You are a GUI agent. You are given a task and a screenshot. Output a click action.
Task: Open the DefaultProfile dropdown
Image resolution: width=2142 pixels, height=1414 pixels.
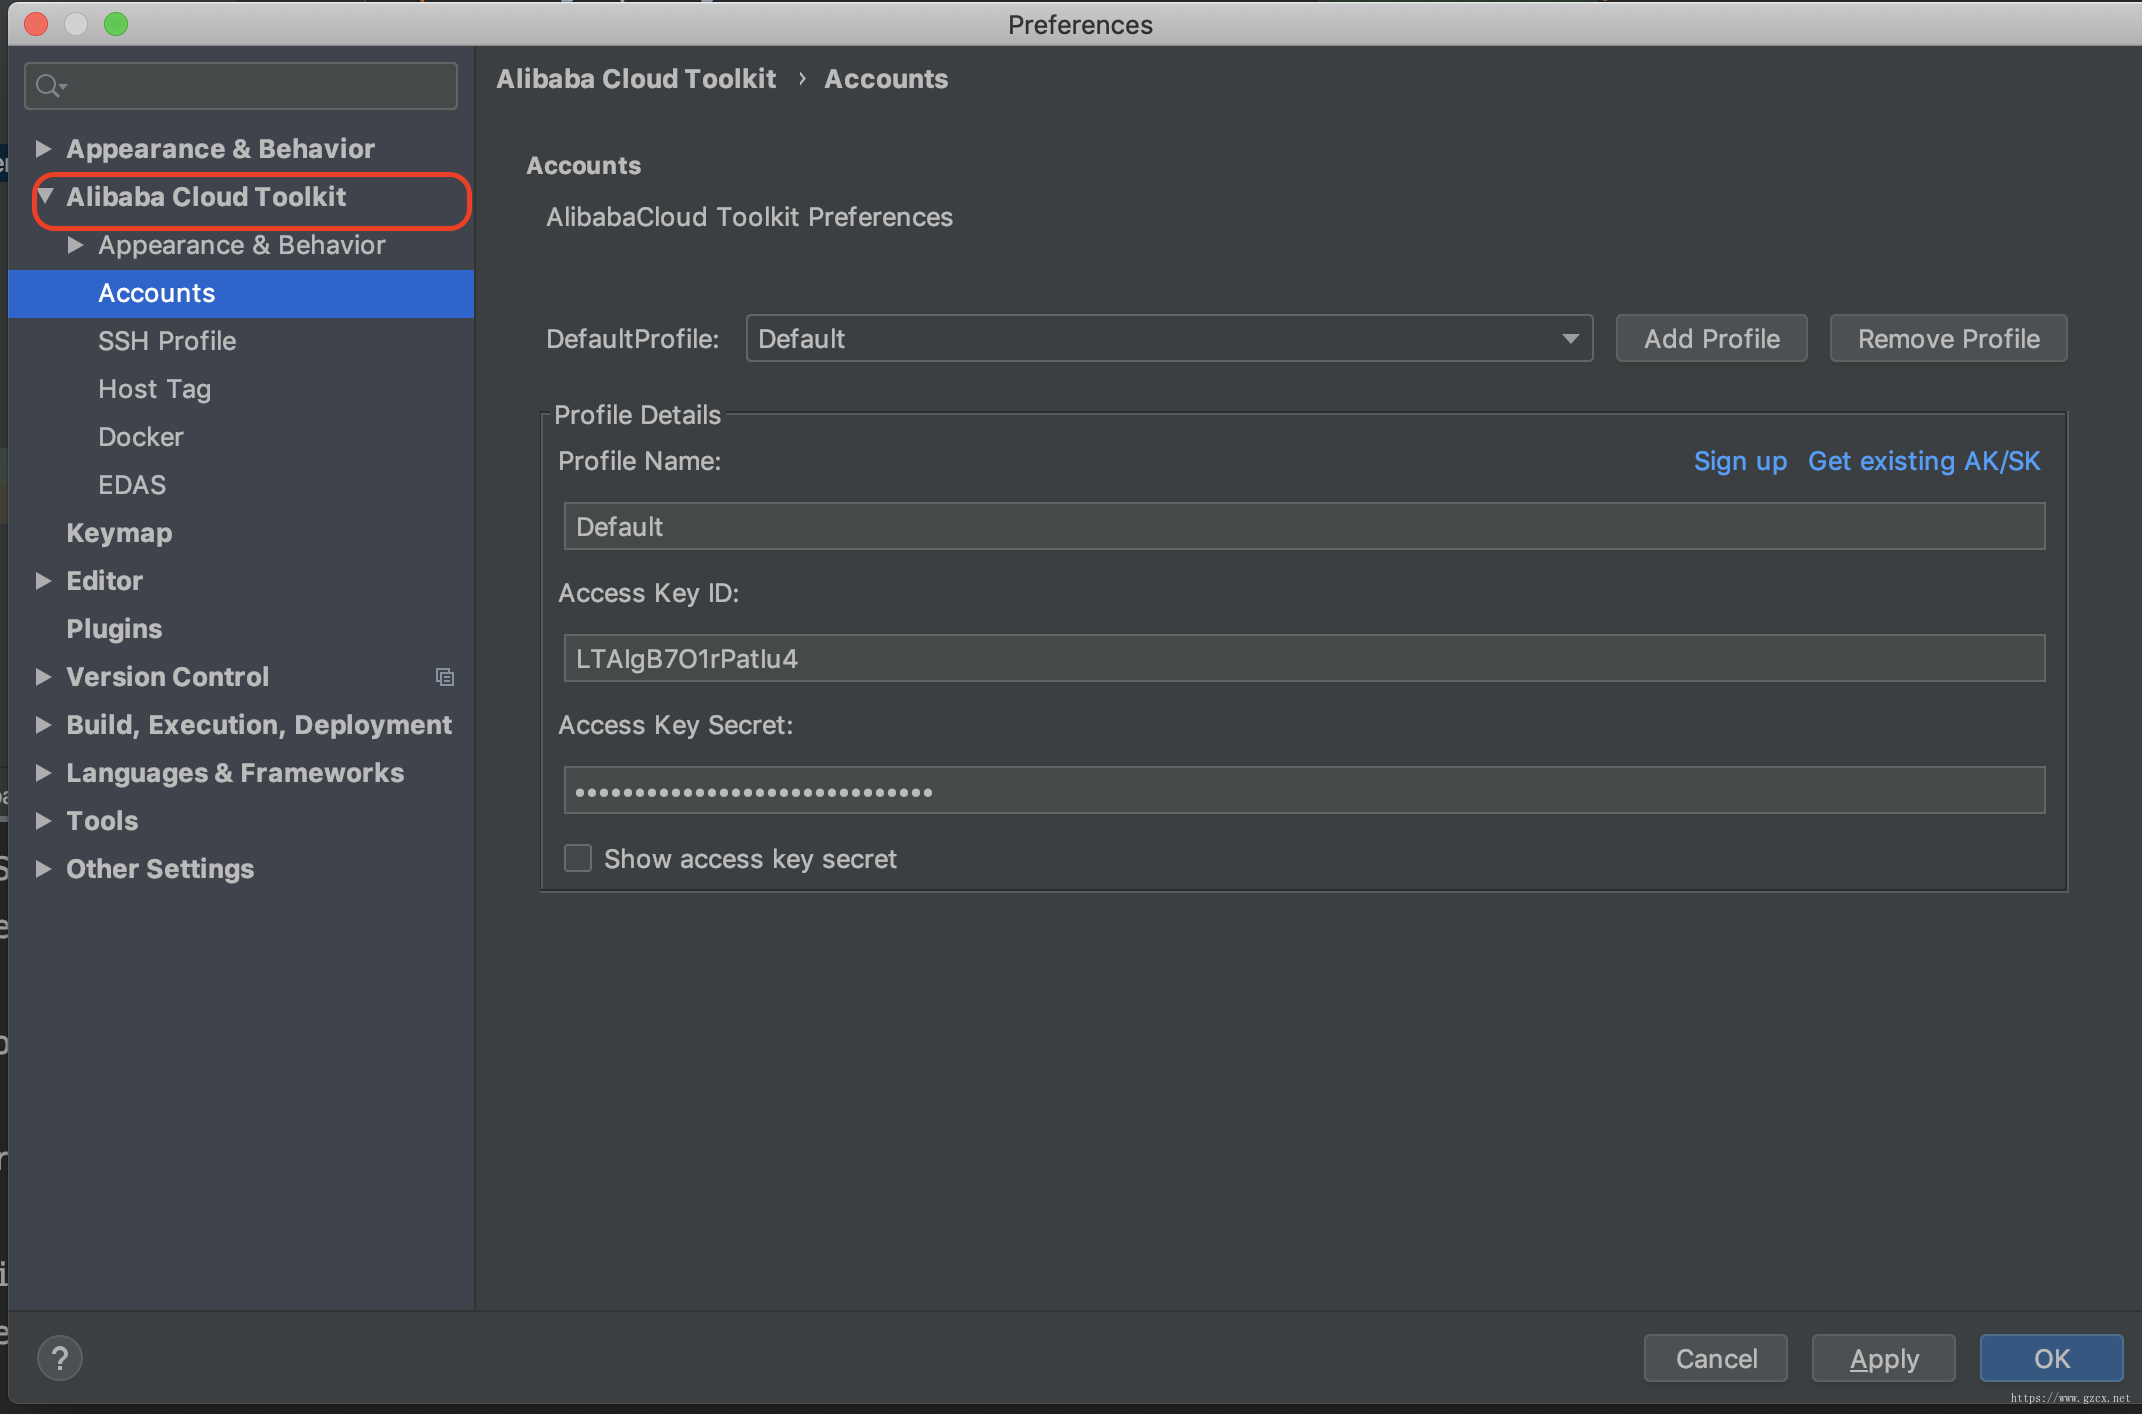coord(1169,339)
